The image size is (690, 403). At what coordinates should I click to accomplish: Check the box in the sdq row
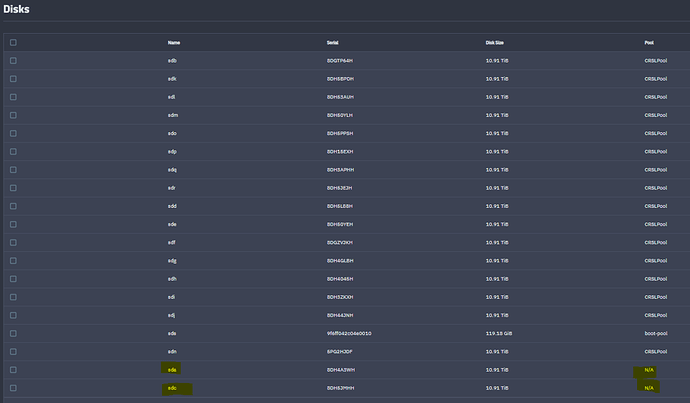[13, 170]
